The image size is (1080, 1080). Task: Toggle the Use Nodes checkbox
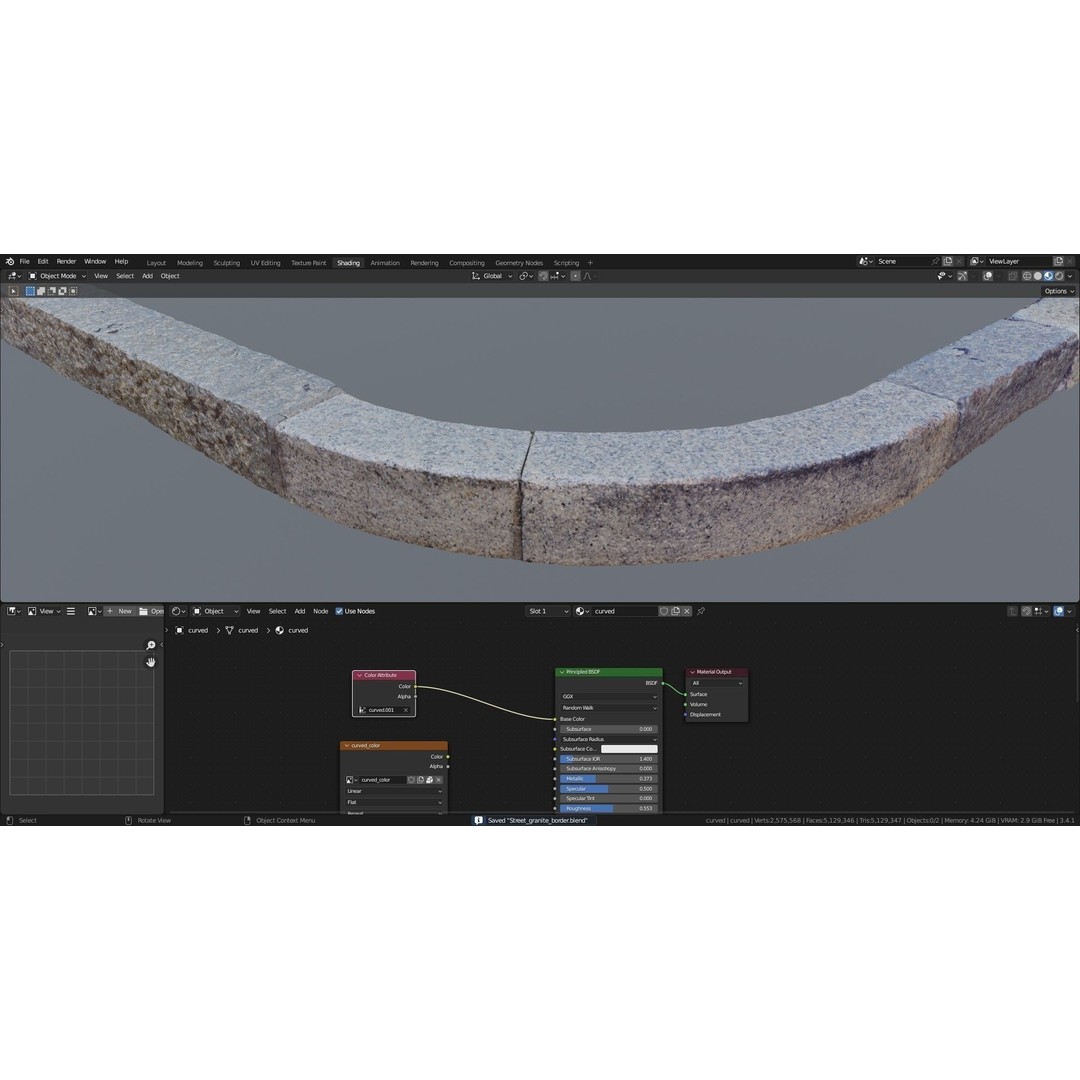click(339, 612)
